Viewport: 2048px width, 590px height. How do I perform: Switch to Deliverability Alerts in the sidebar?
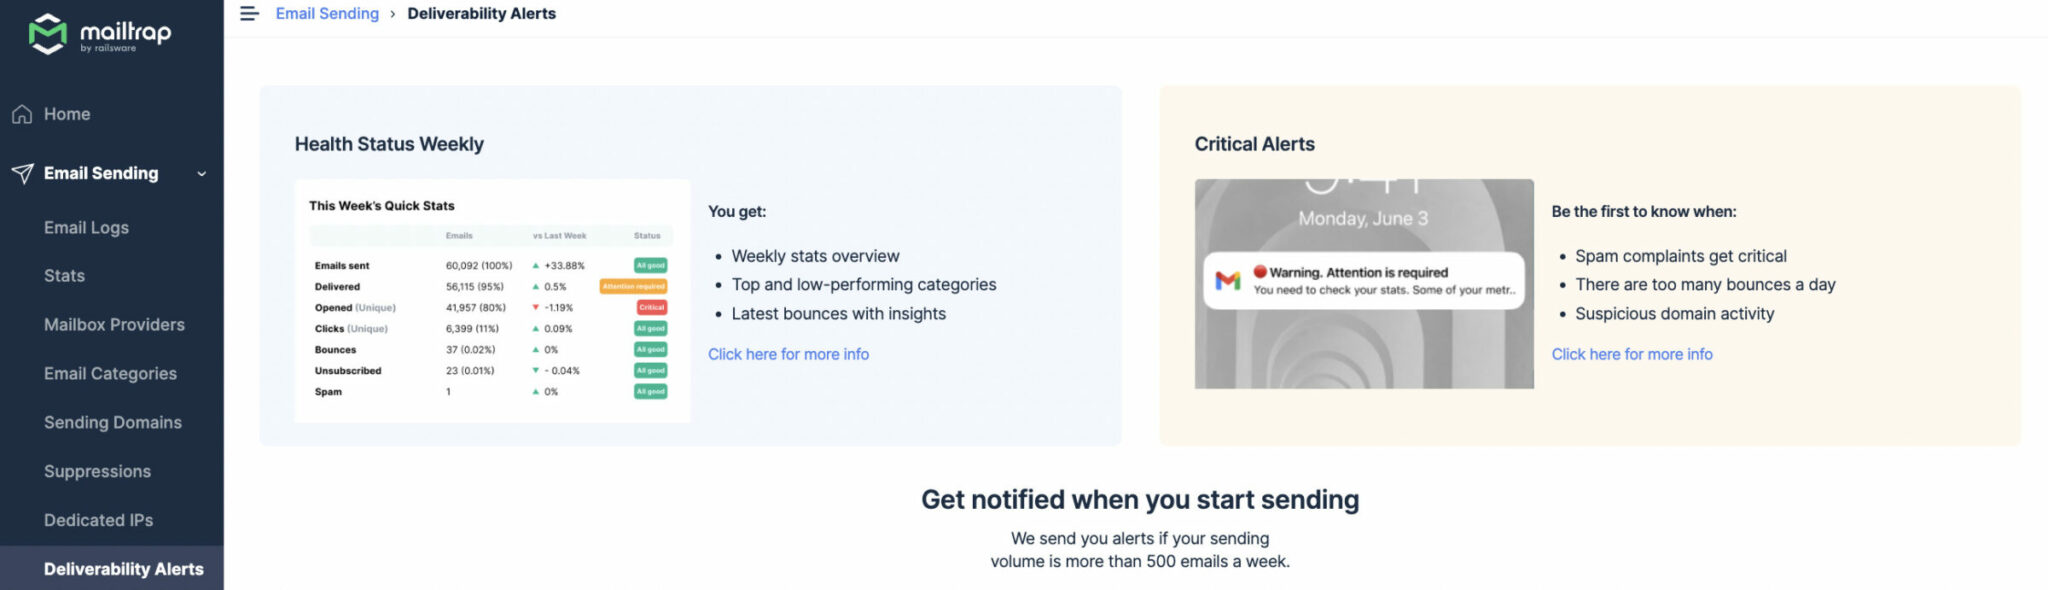(x=124, y=568)
